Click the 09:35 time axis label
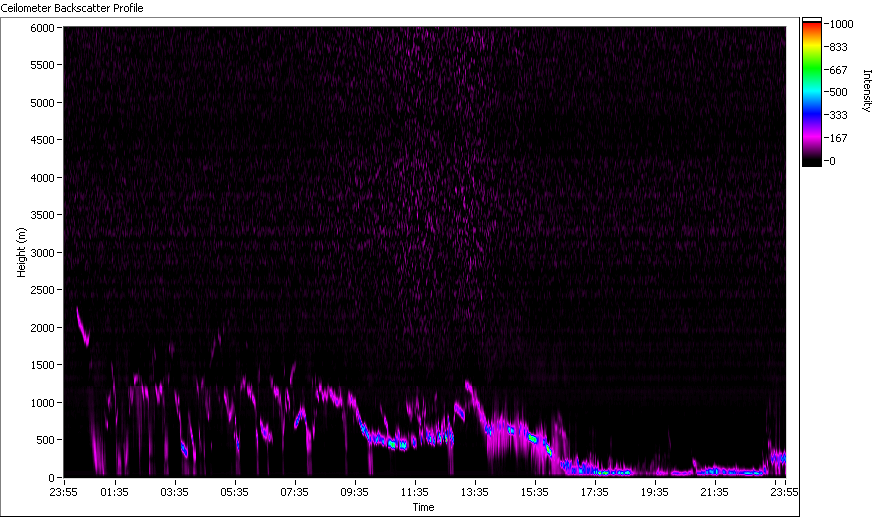 click(x=354, y=492)
